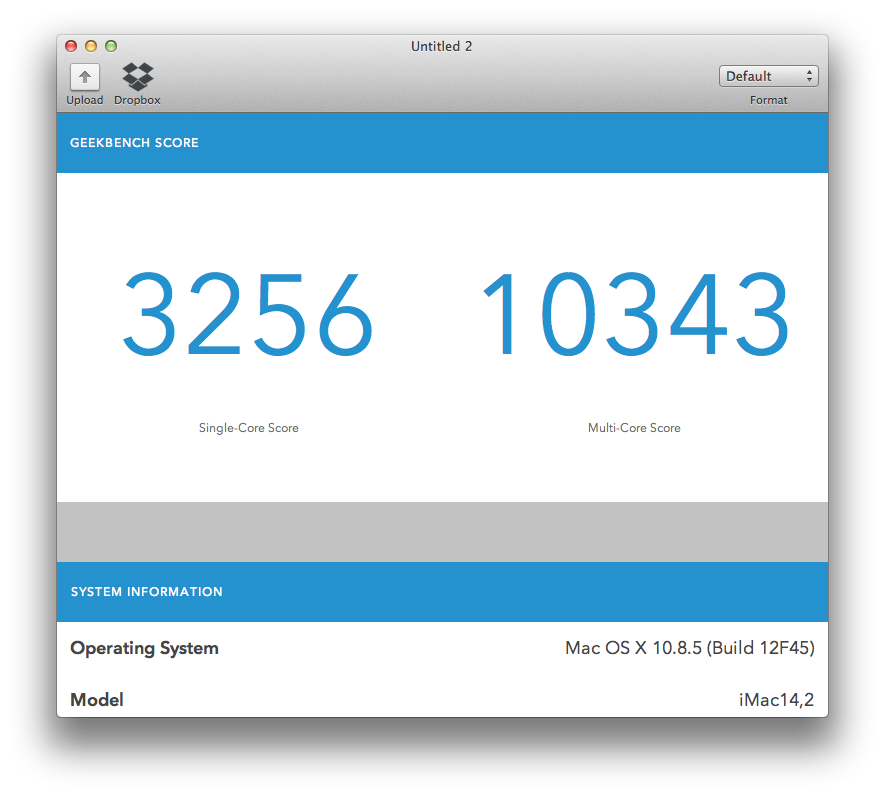Click the Upload arrow icon
The width and height of the screenshot is (885, 796).
tap(85, 77)
